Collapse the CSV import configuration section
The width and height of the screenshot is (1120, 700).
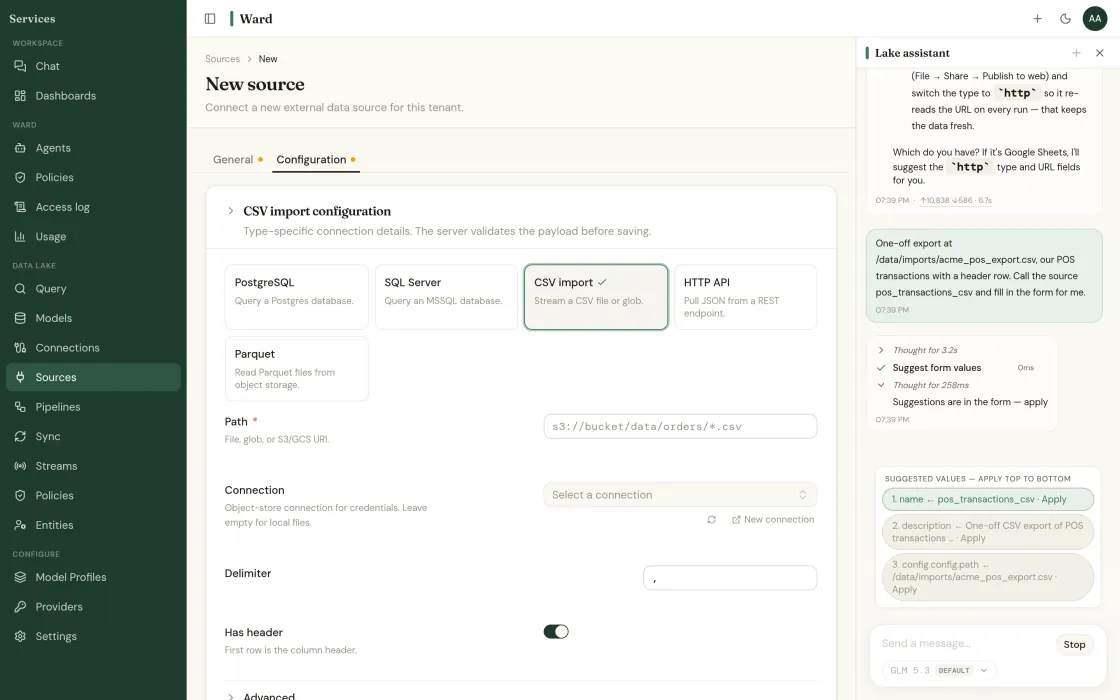click(230, 211)
